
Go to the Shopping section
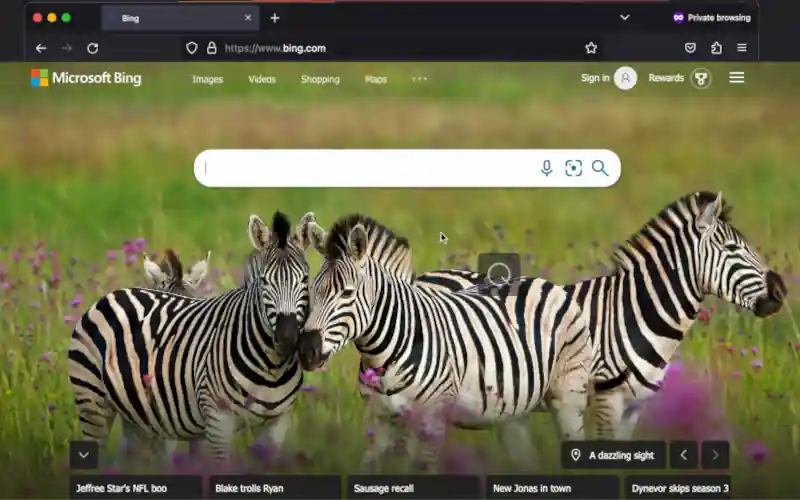(320, 79)
